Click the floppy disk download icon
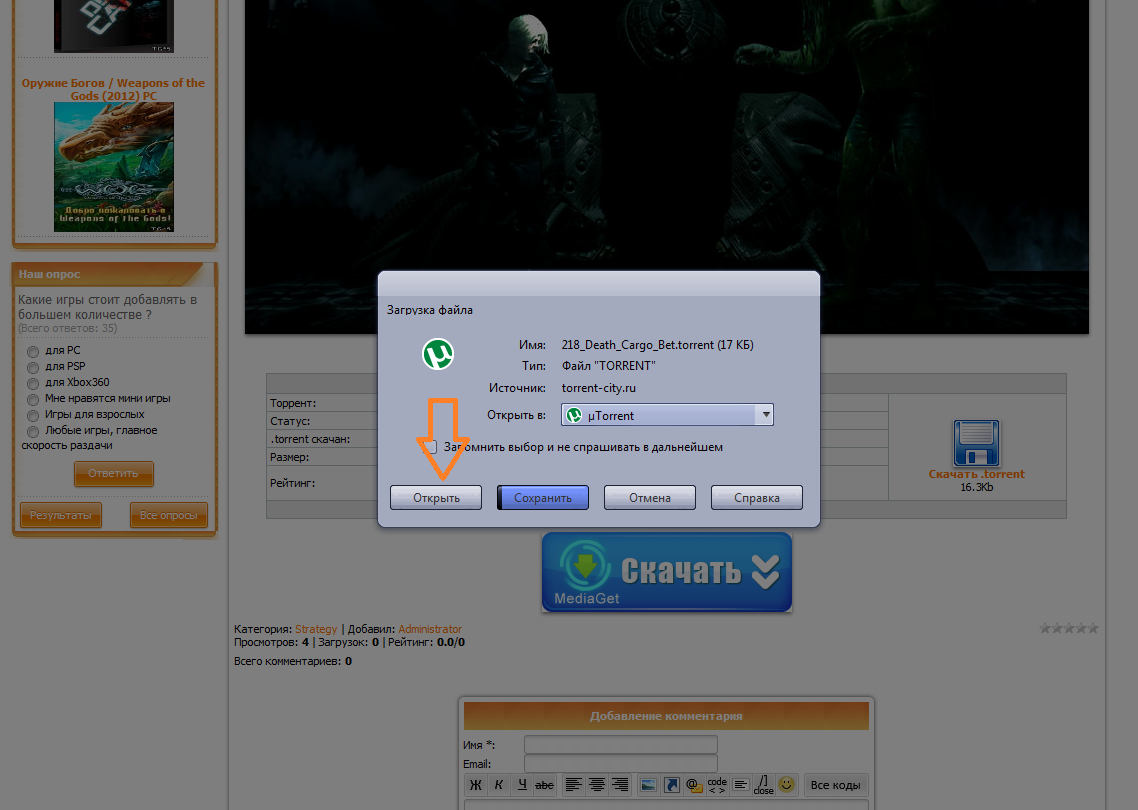The image size is (1138, 810). [x=976, y=443]
